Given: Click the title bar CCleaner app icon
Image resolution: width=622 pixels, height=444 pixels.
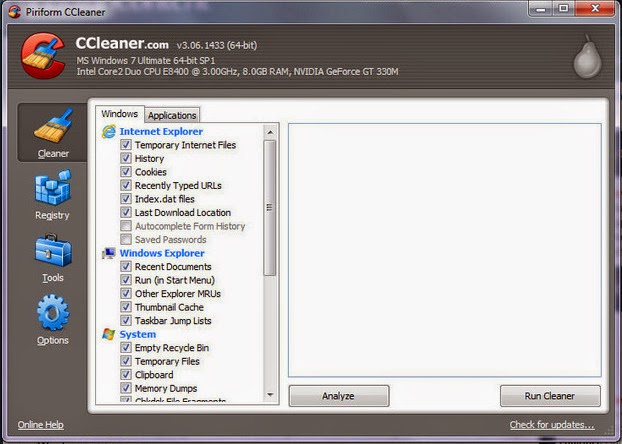Looking at the screenshot, I should [15, 12].
